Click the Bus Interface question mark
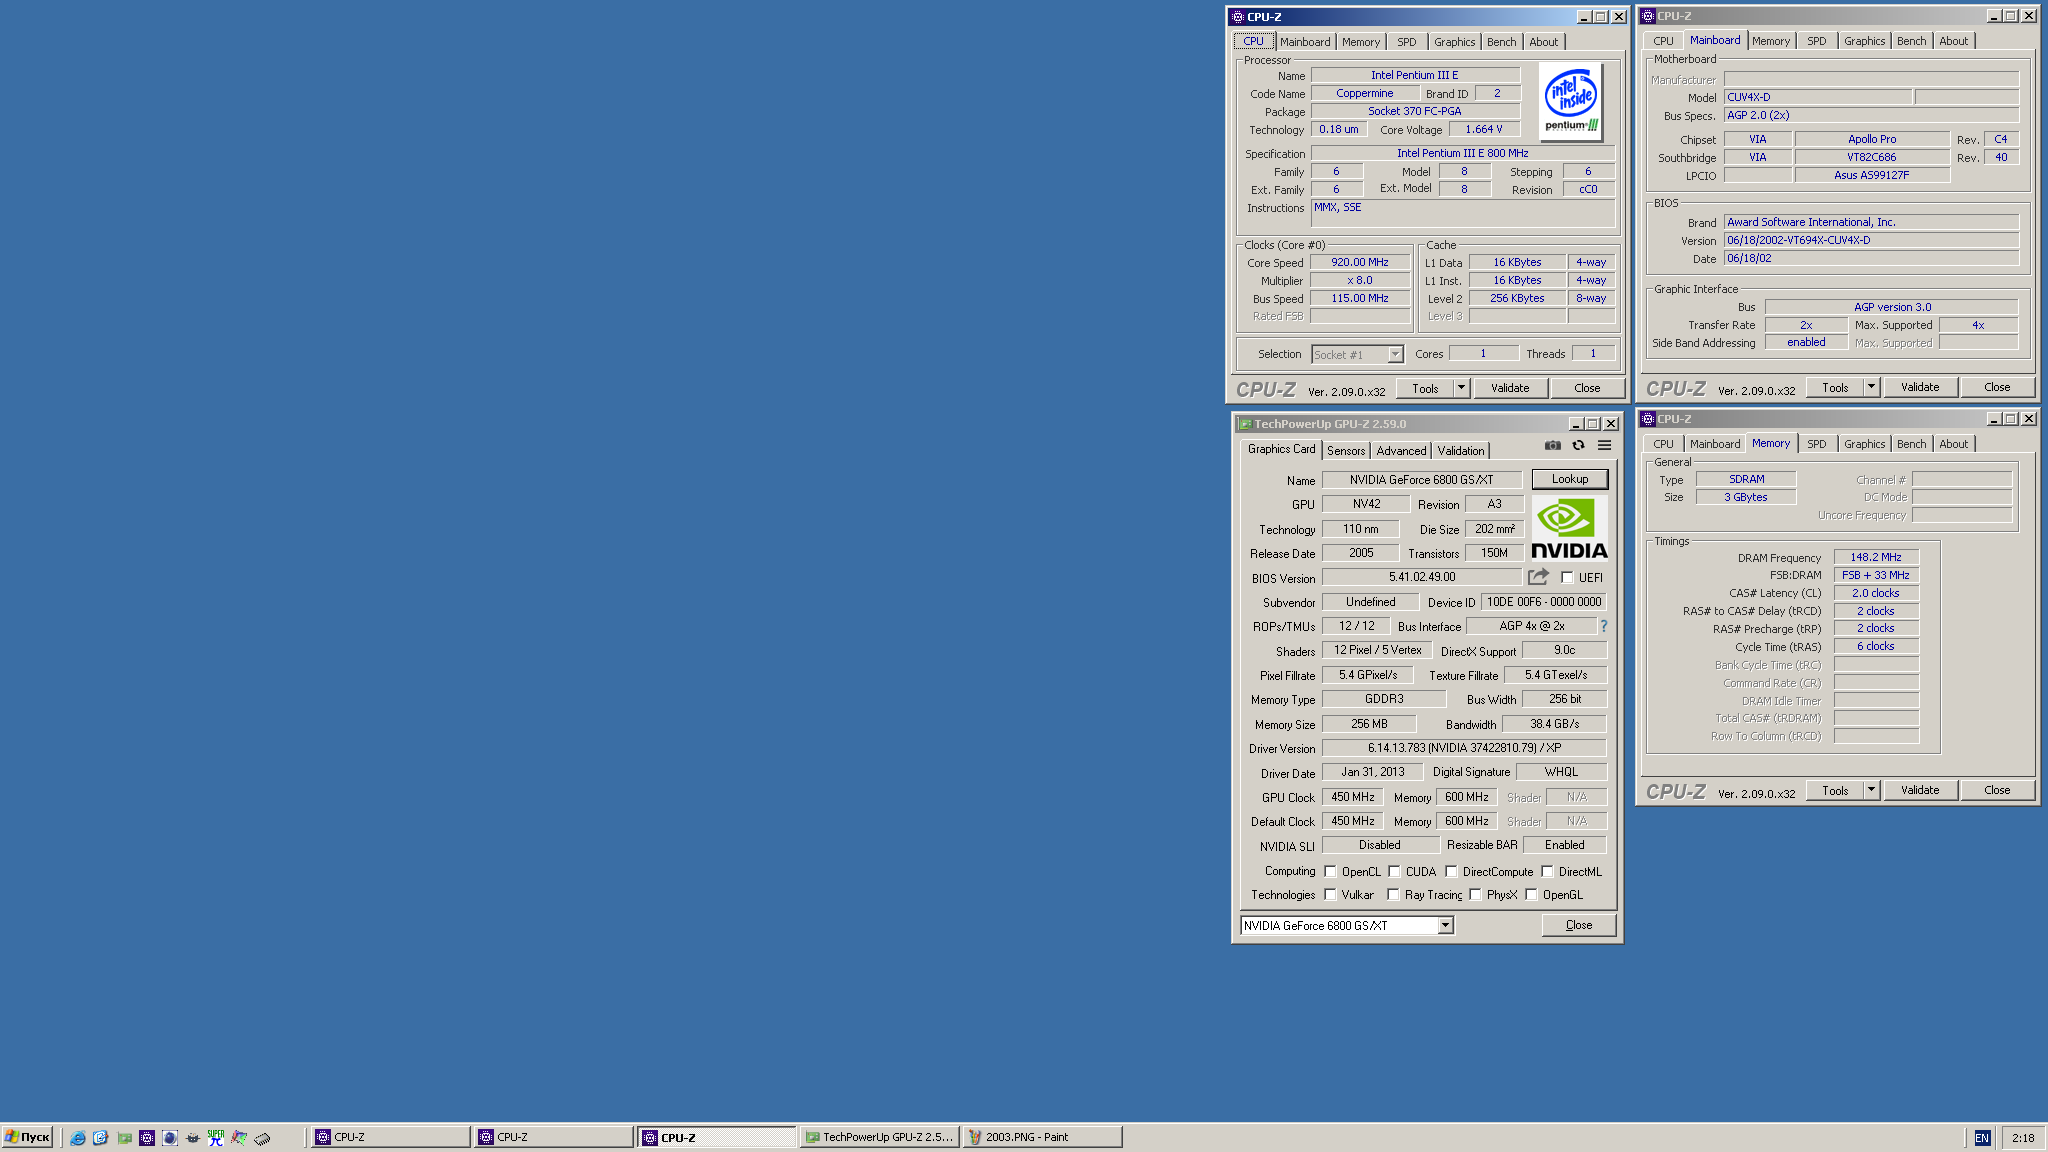 [x=1604, y=626]
